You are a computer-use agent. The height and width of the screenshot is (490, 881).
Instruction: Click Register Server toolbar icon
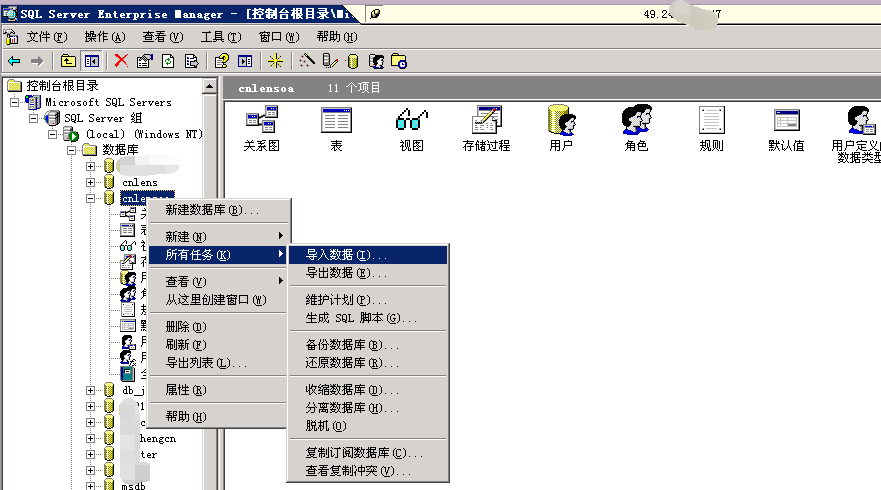coord(330,61)
